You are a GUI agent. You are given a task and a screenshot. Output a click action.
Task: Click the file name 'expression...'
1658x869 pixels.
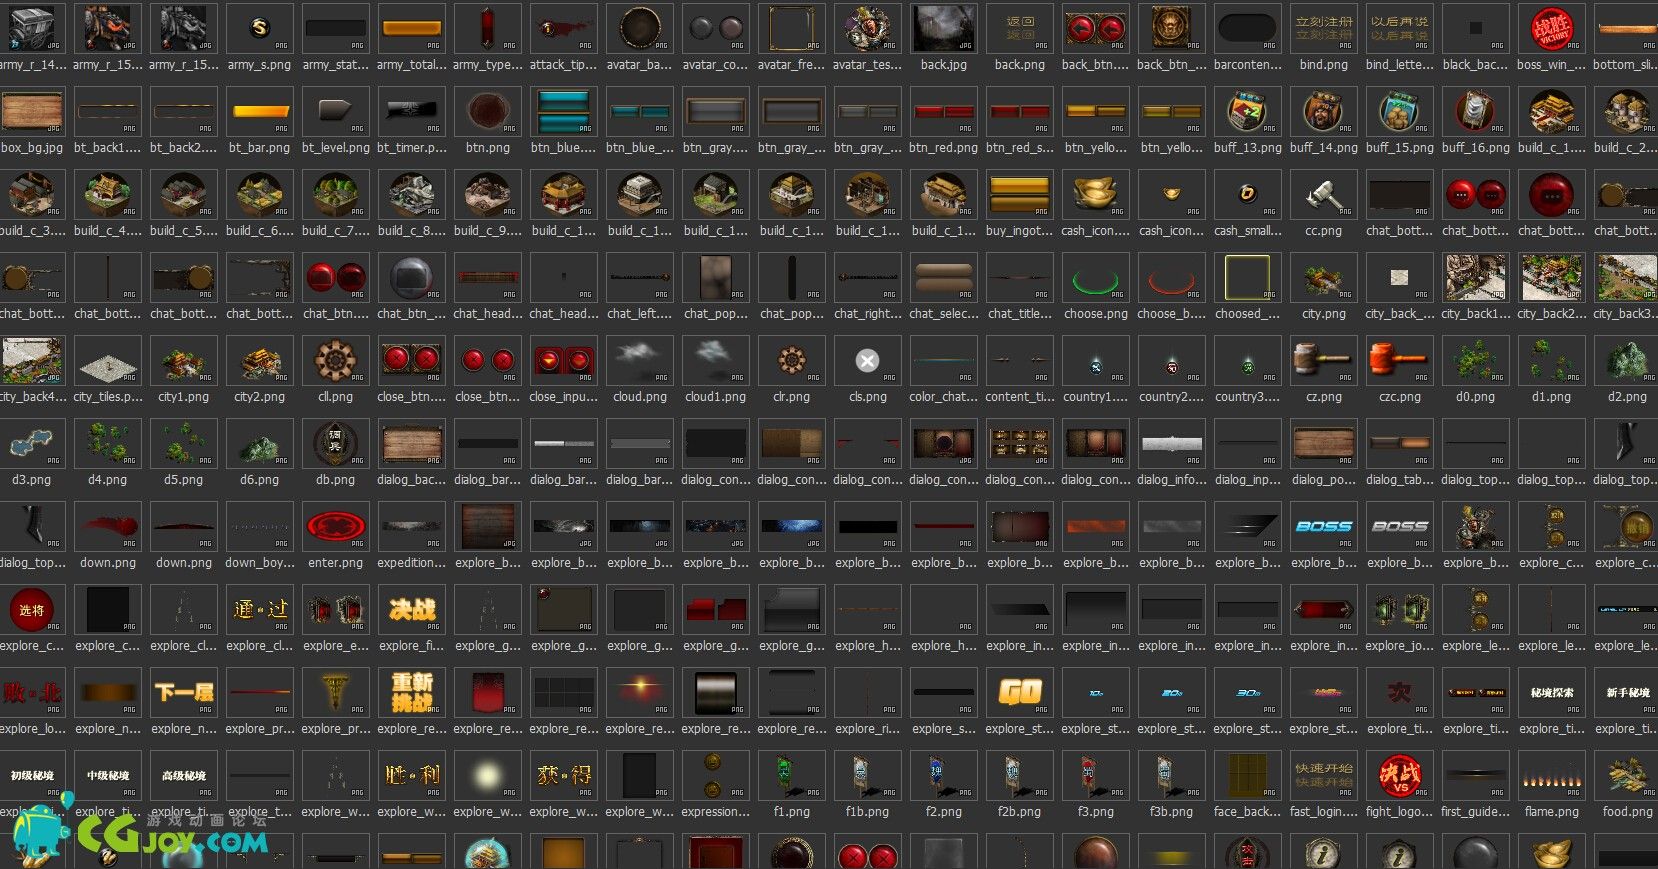coord(716,812)
